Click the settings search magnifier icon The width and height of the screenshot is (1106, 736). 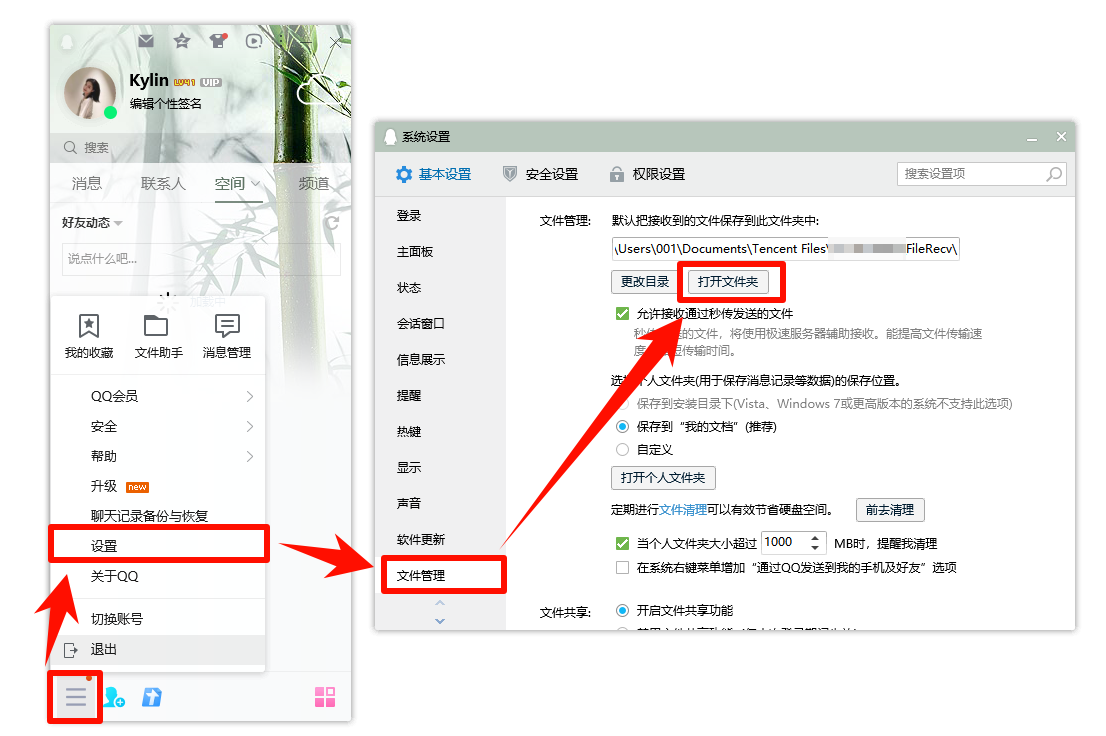(x=1054, y=174)
